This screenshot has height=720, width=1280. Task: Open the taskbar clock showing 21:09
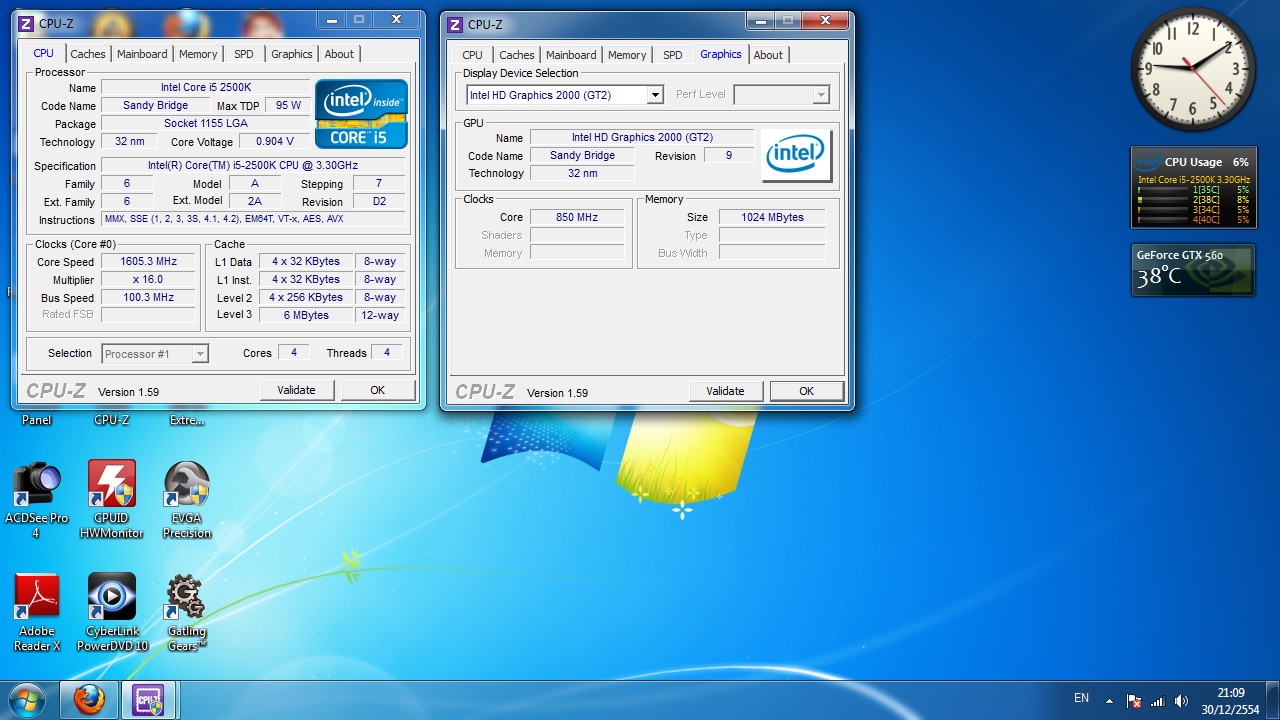[1230, 701]
